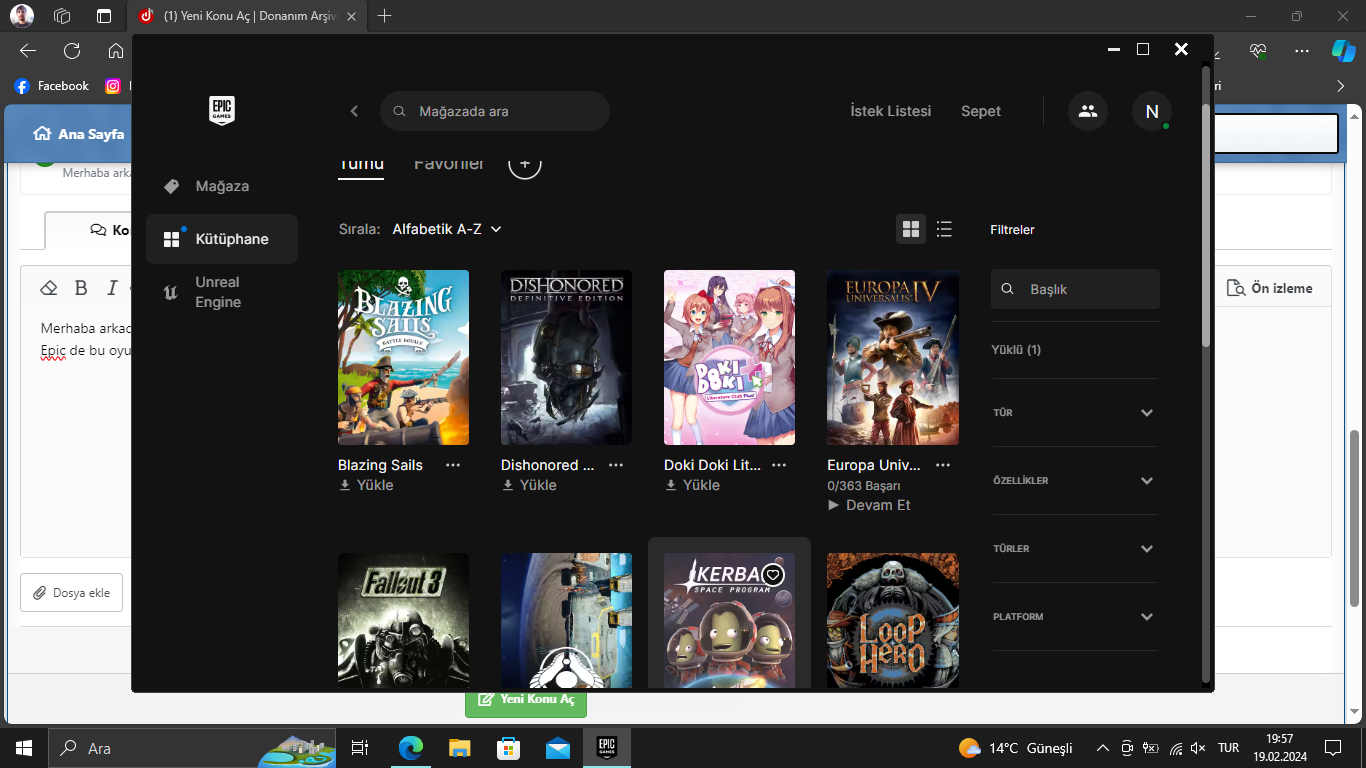Click the Mağaza tag icon in sidebar
Image resolution: width=1366 pixels, height=768 pixels.
[x=171, y=186]
